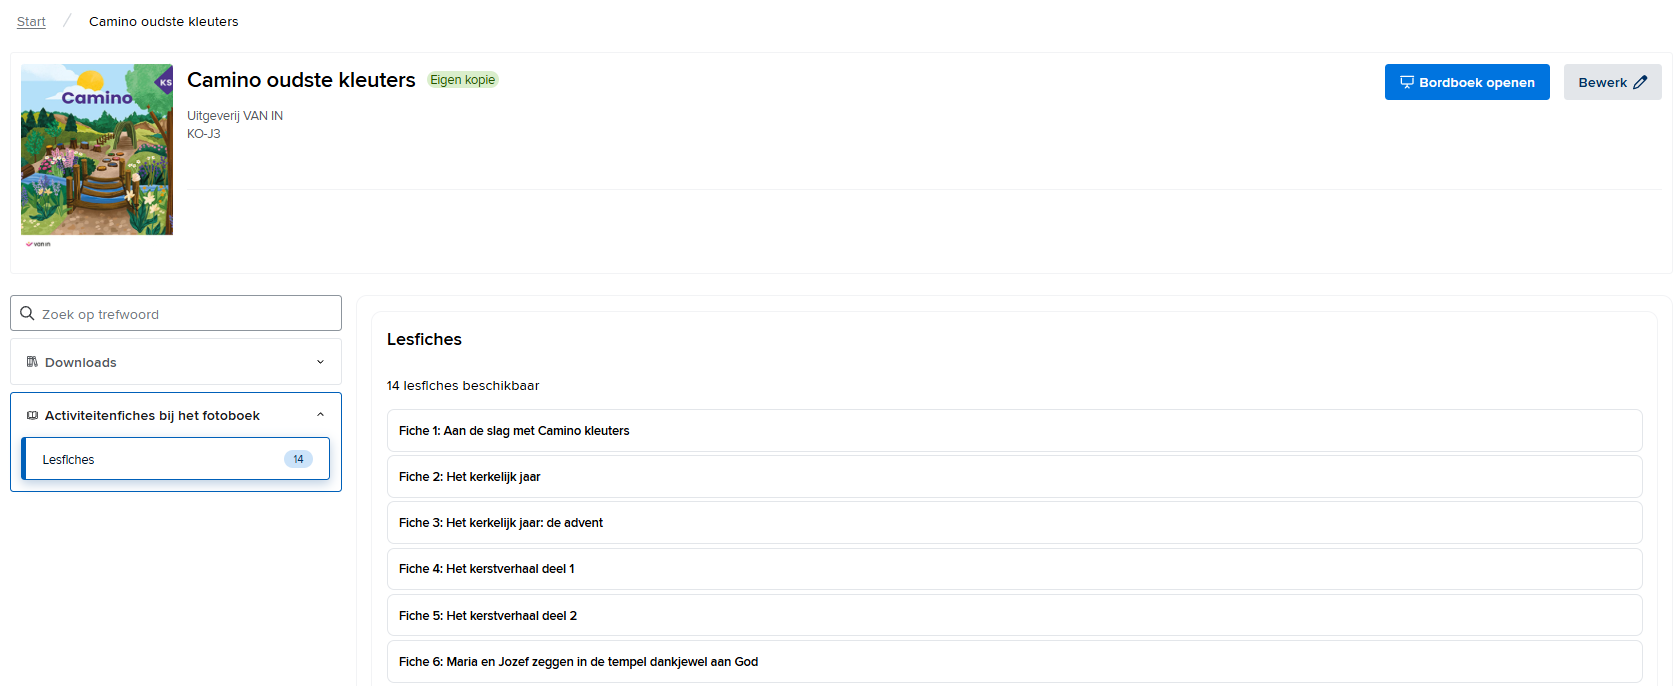1675x686 pixels.
Task: Open Fiche 5: Het kerstverhaal deel 2
Action: [x=1014, y=616]
